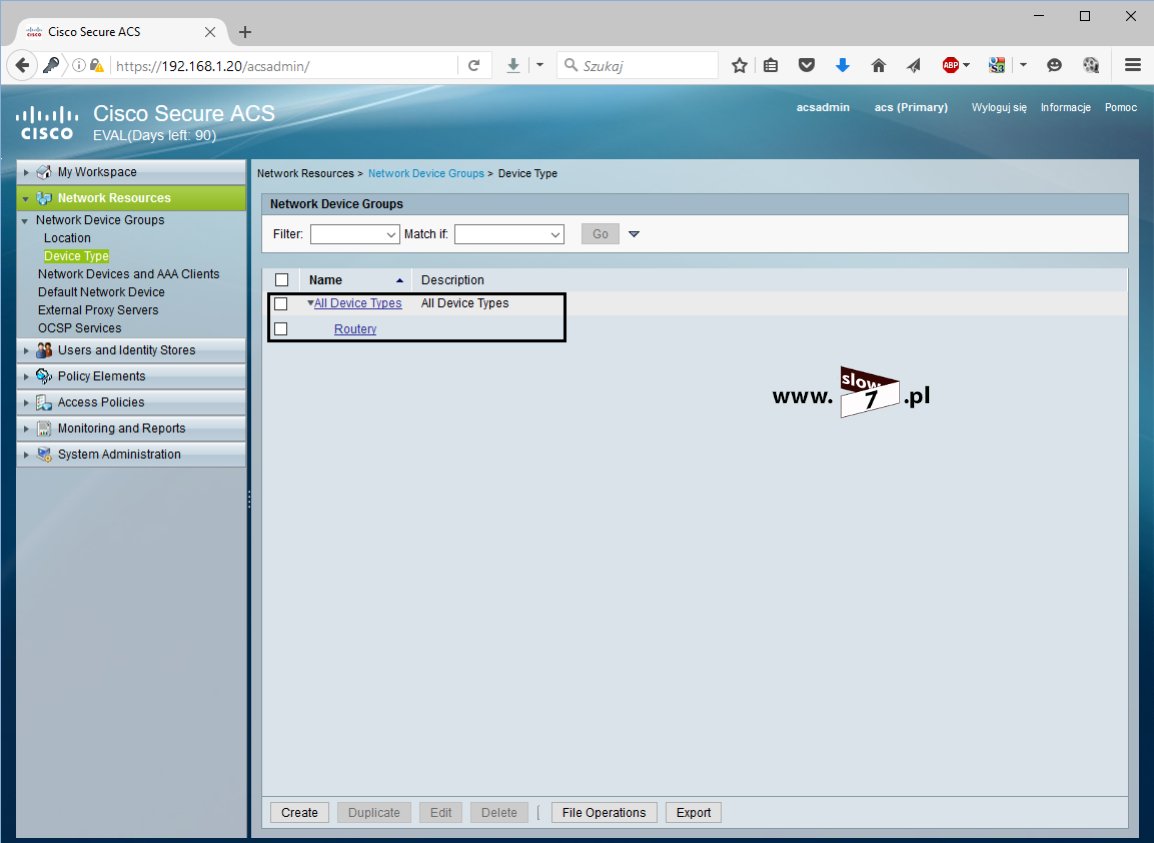Bookmark this page with star icon
Image resolution: width=1154 pixels, height=843 pixels.
[740, 66]
